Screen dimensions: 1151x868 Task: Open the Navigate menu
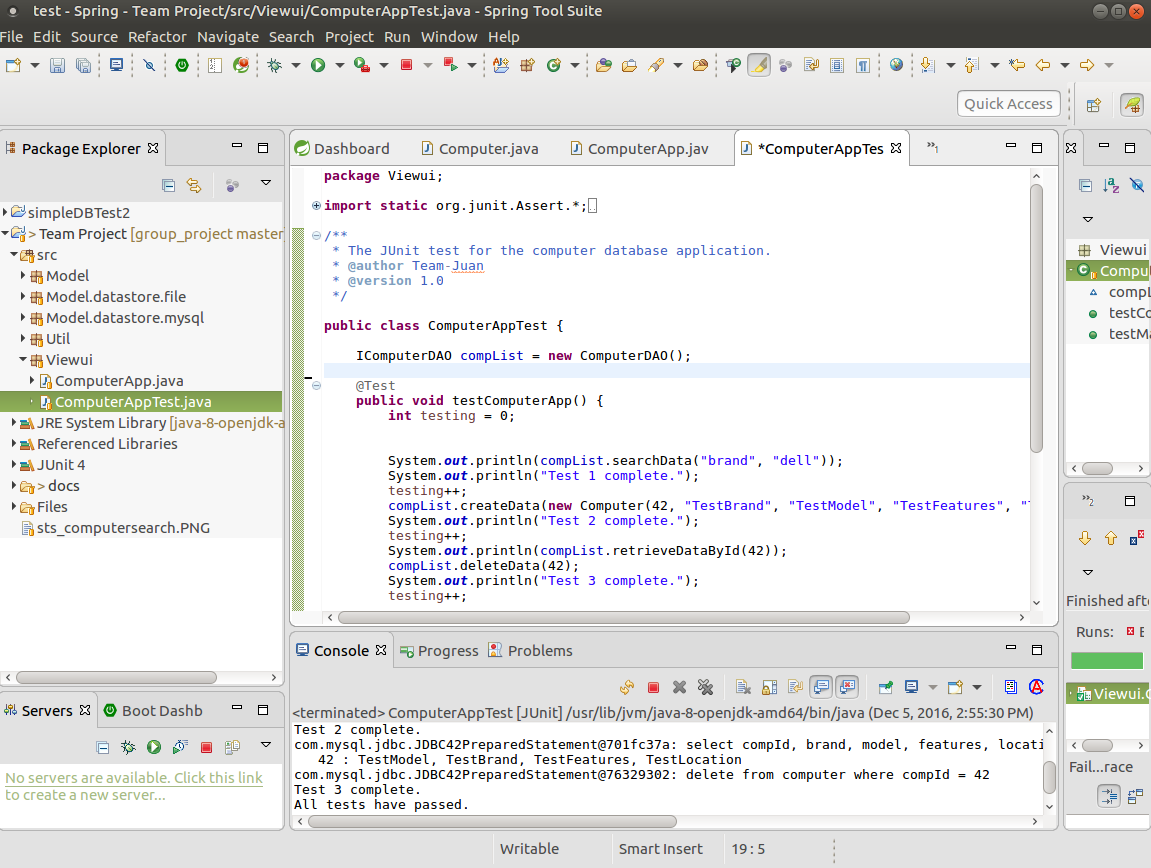tap(228, 37)
